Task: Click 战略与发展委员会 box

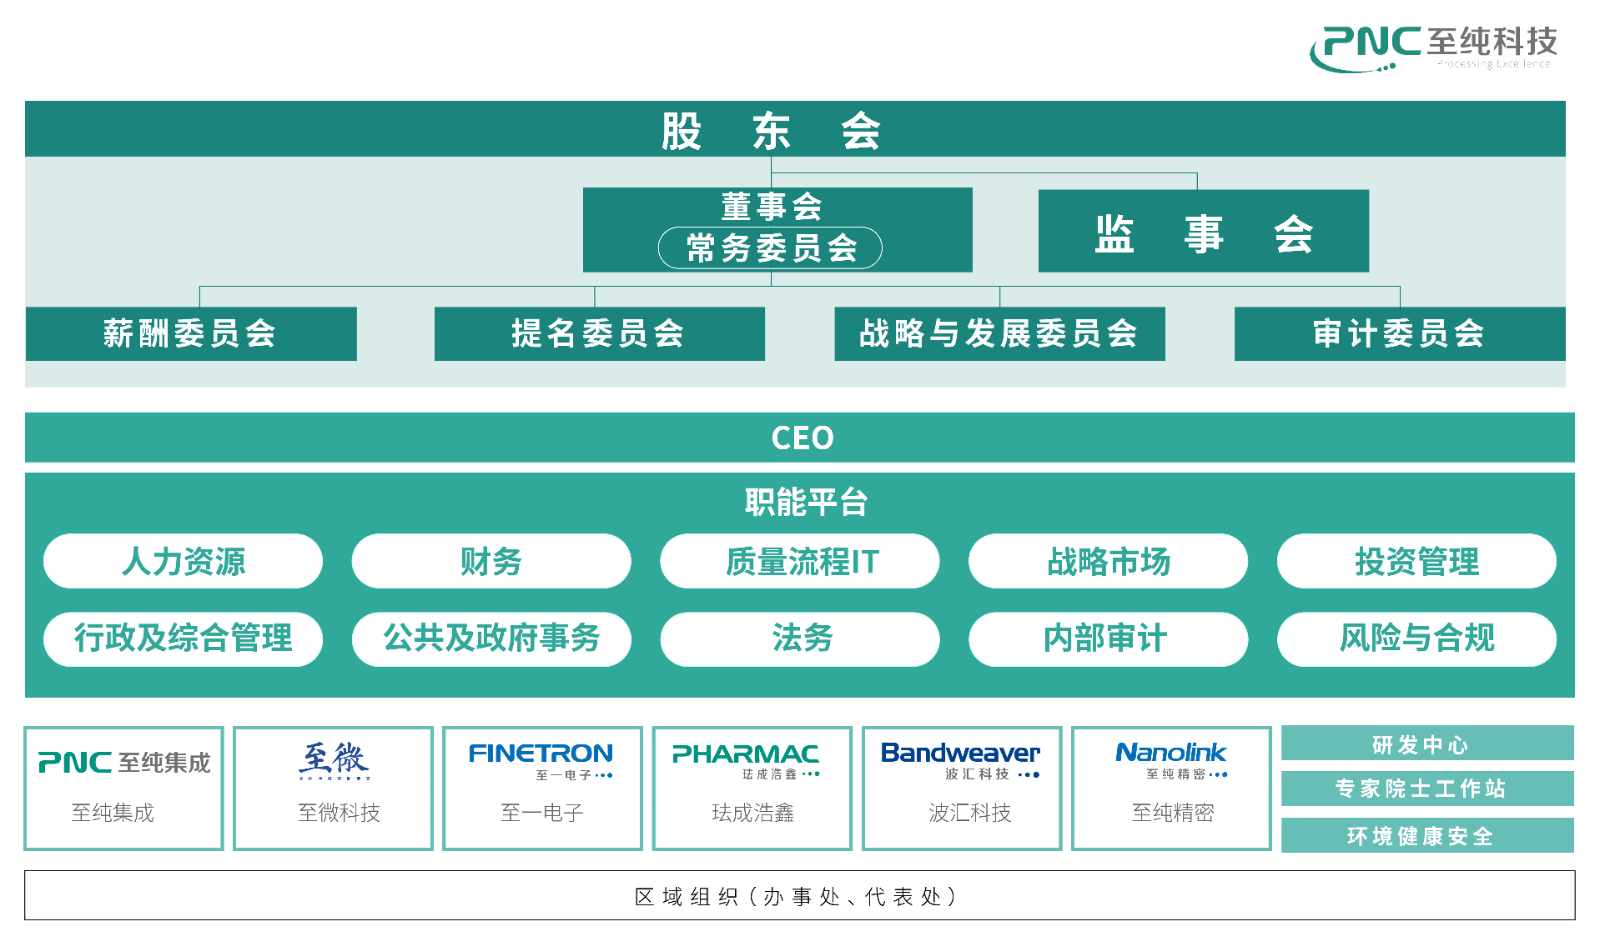Action: coord(999,334)
